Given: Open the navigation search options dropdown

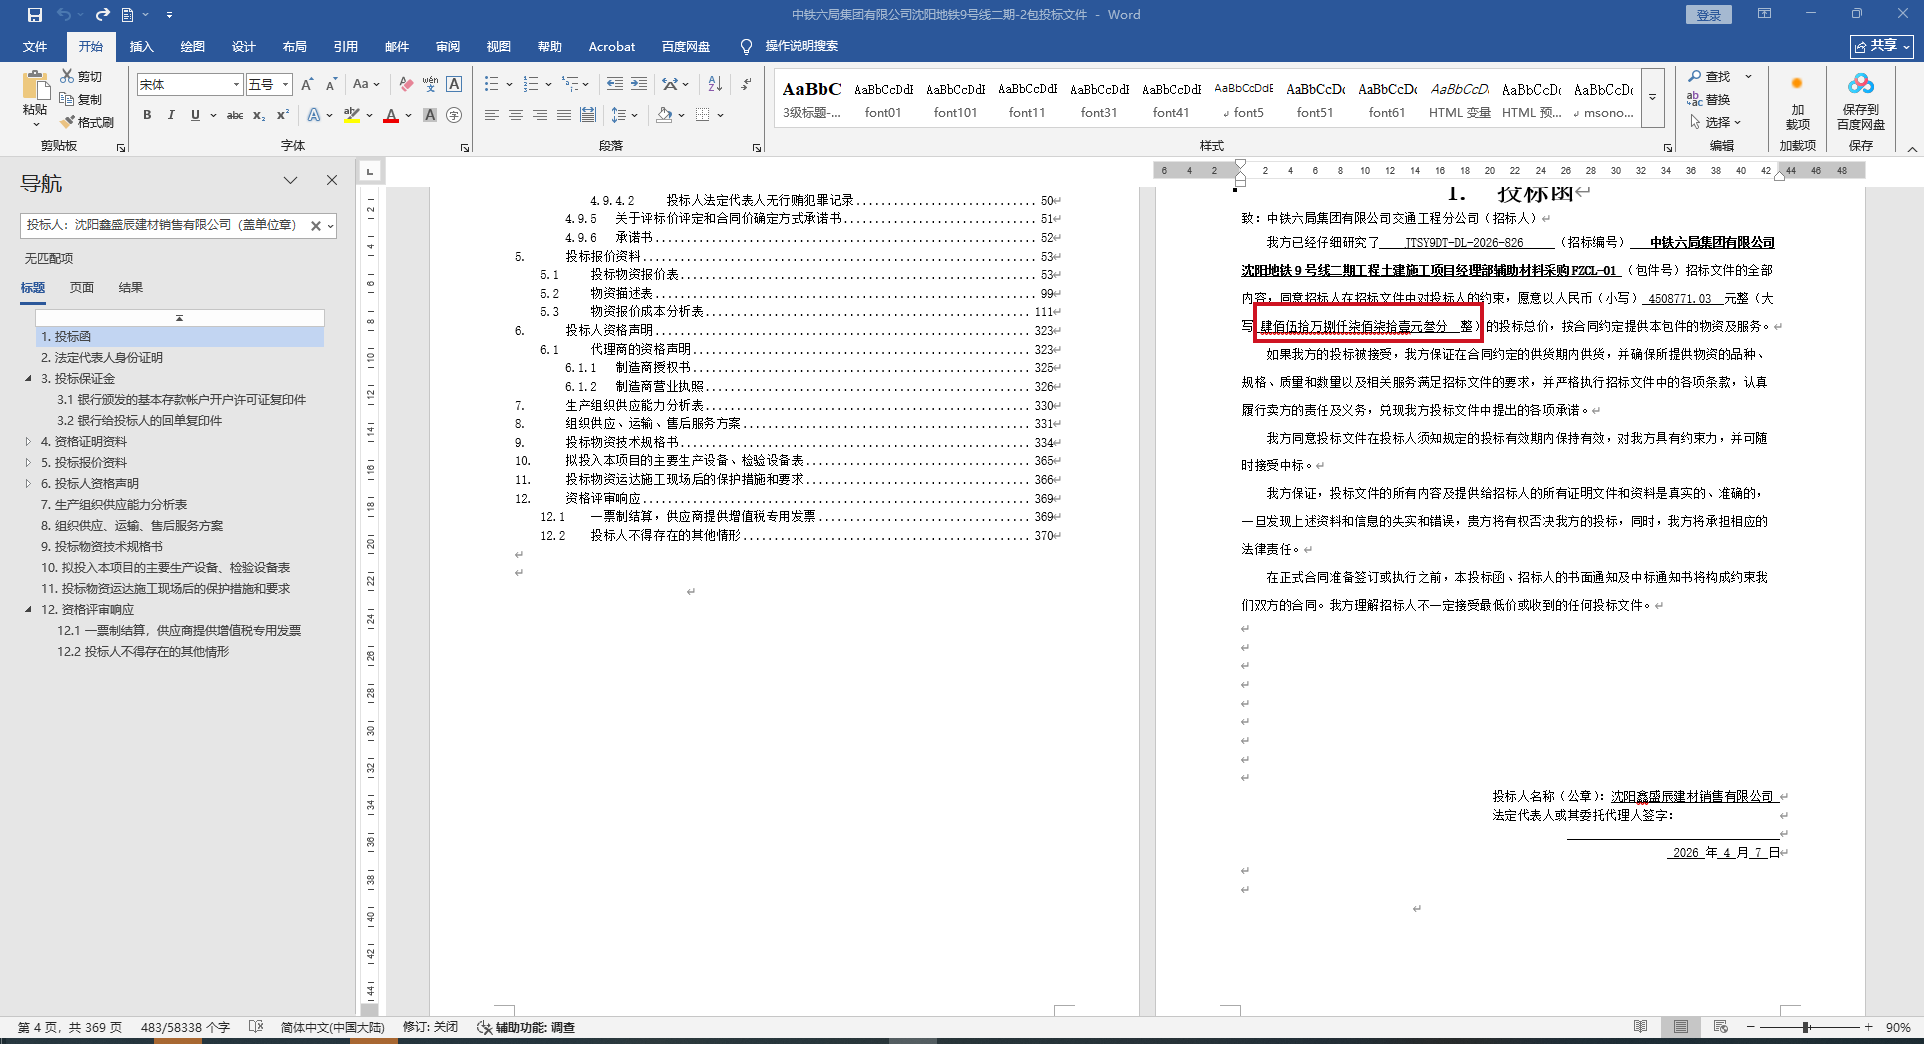Looking at the screenshot, I should [x=330, y=226].
